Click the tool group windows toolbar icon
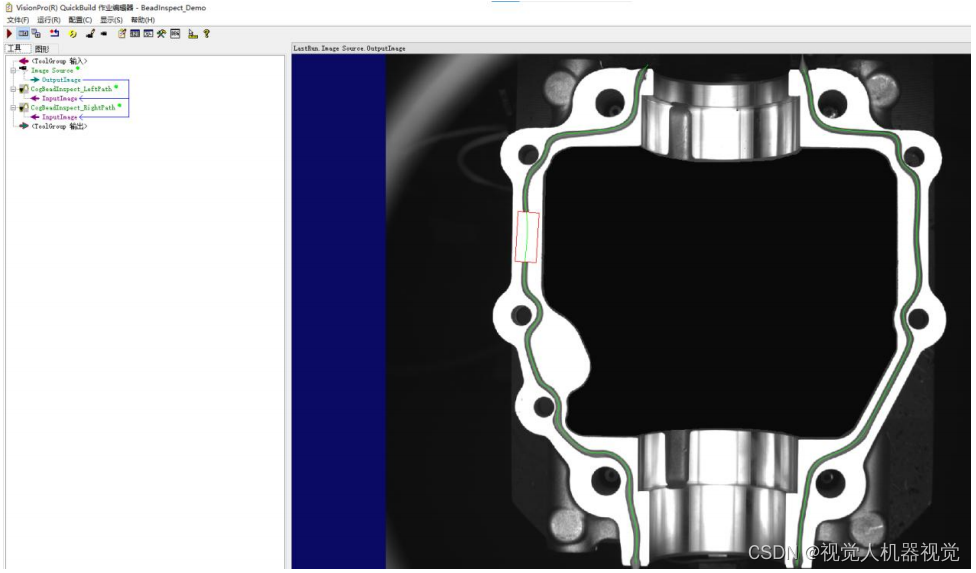This screenshot has width=976, height=573. 36,34
